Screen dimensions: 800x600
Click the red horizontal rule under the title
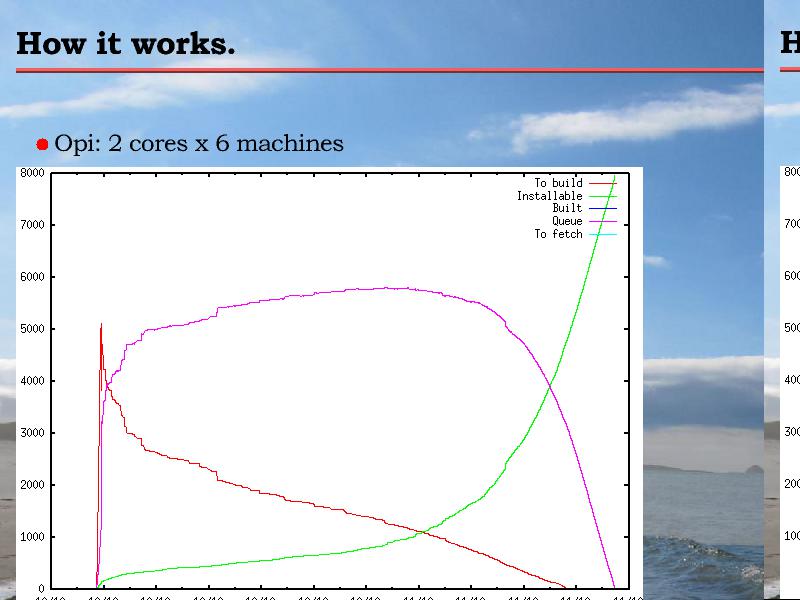click(x=388, y=70)
